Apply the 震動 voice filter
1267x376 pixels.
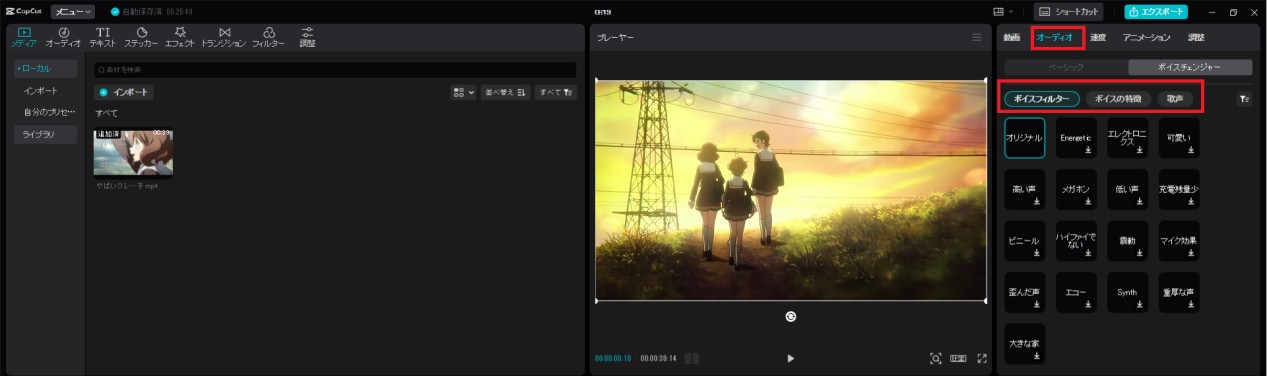tap(1127, 241)
